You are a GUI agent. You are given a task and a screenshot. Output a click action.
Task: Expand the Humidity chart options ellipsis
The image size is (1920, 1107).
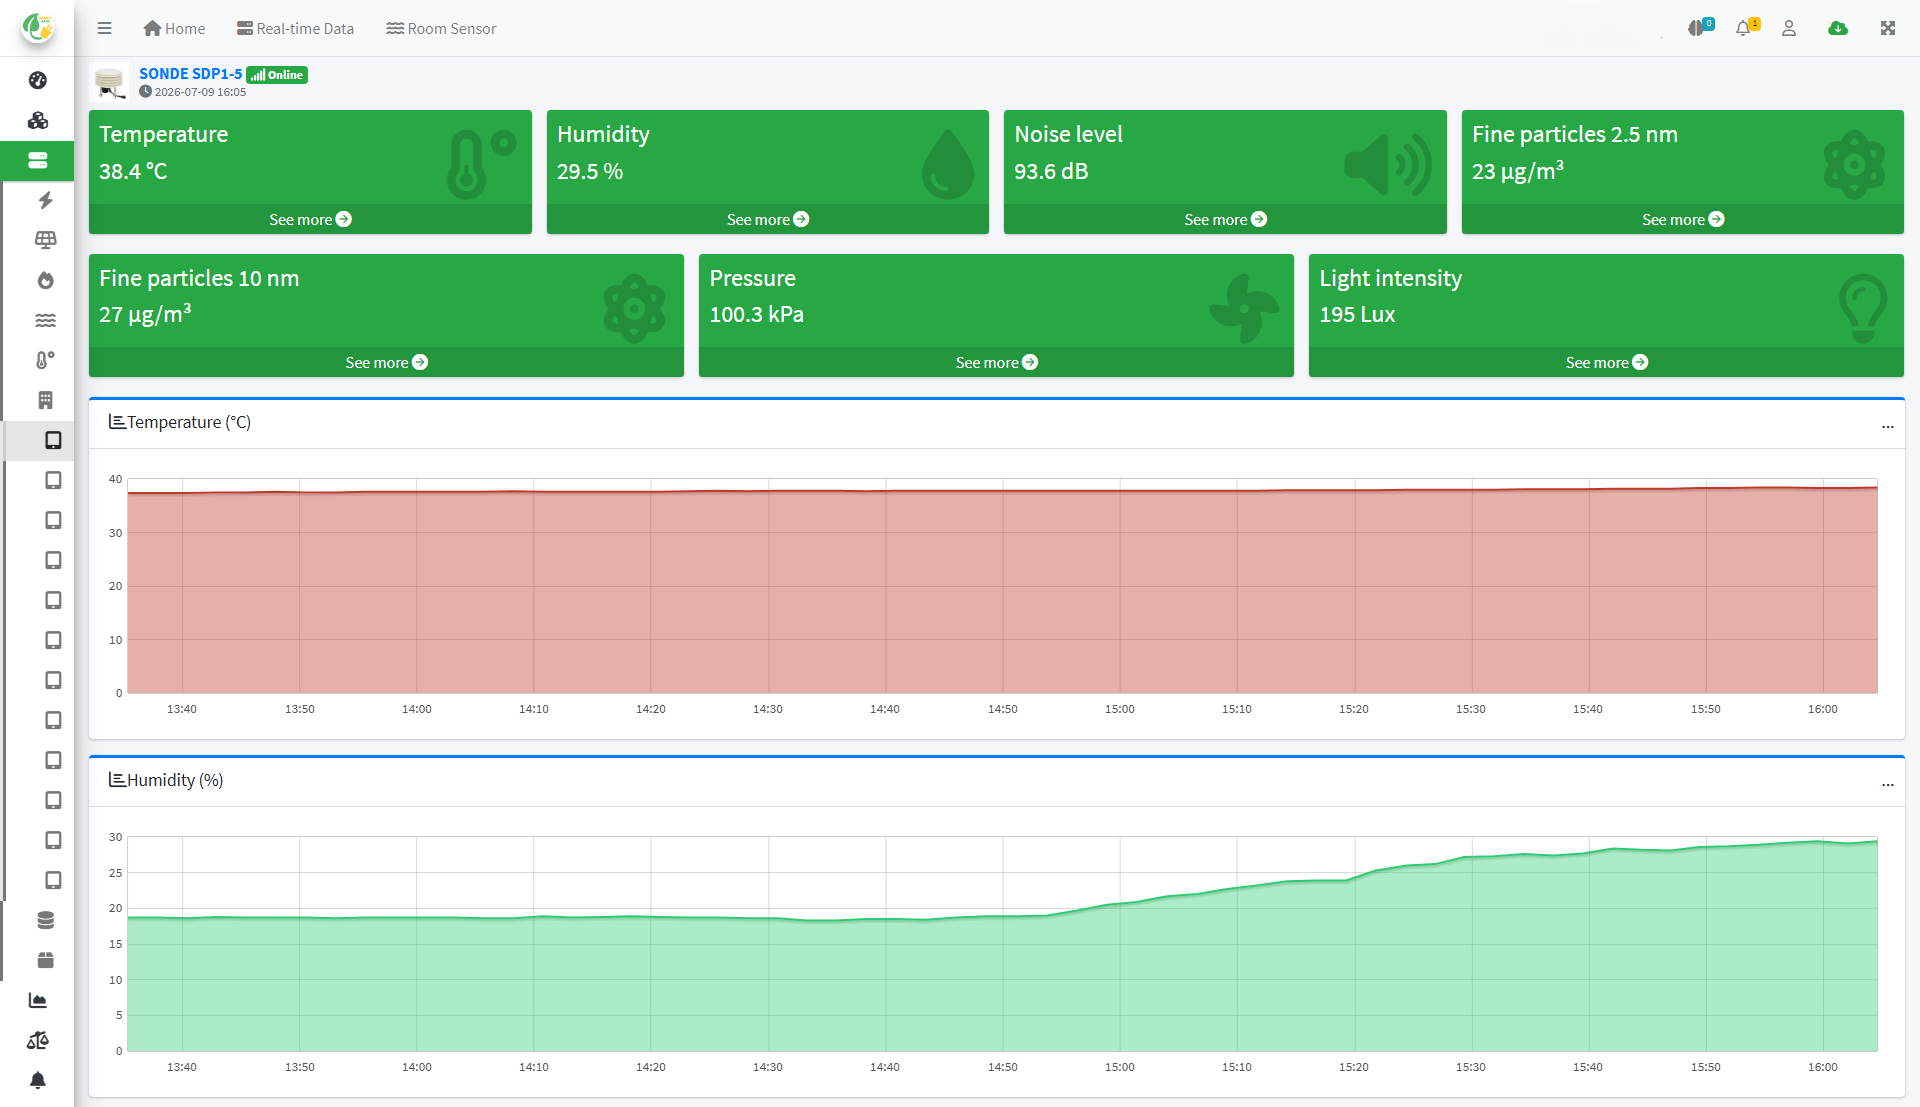(x=1888, y=785)
